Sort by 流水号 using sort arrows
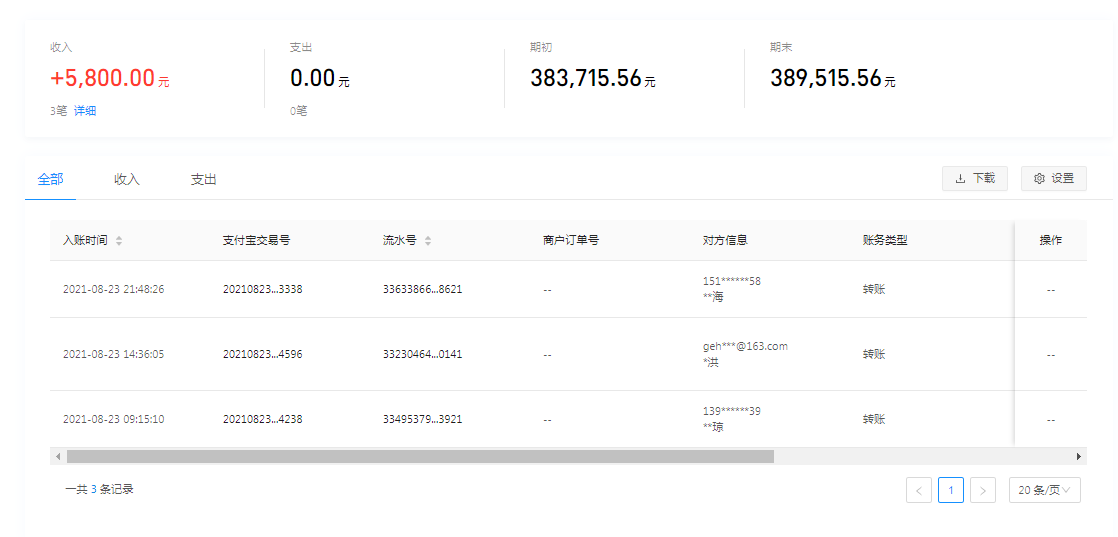Image resolution: width=1118 pixels, height=537 pixels. (x=428, y=241)
